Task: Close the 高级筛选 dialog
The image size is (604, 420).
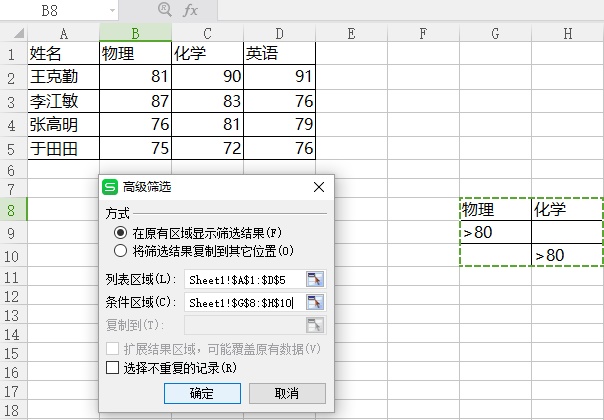Action: pyautogui.click(x=319, y=187)
